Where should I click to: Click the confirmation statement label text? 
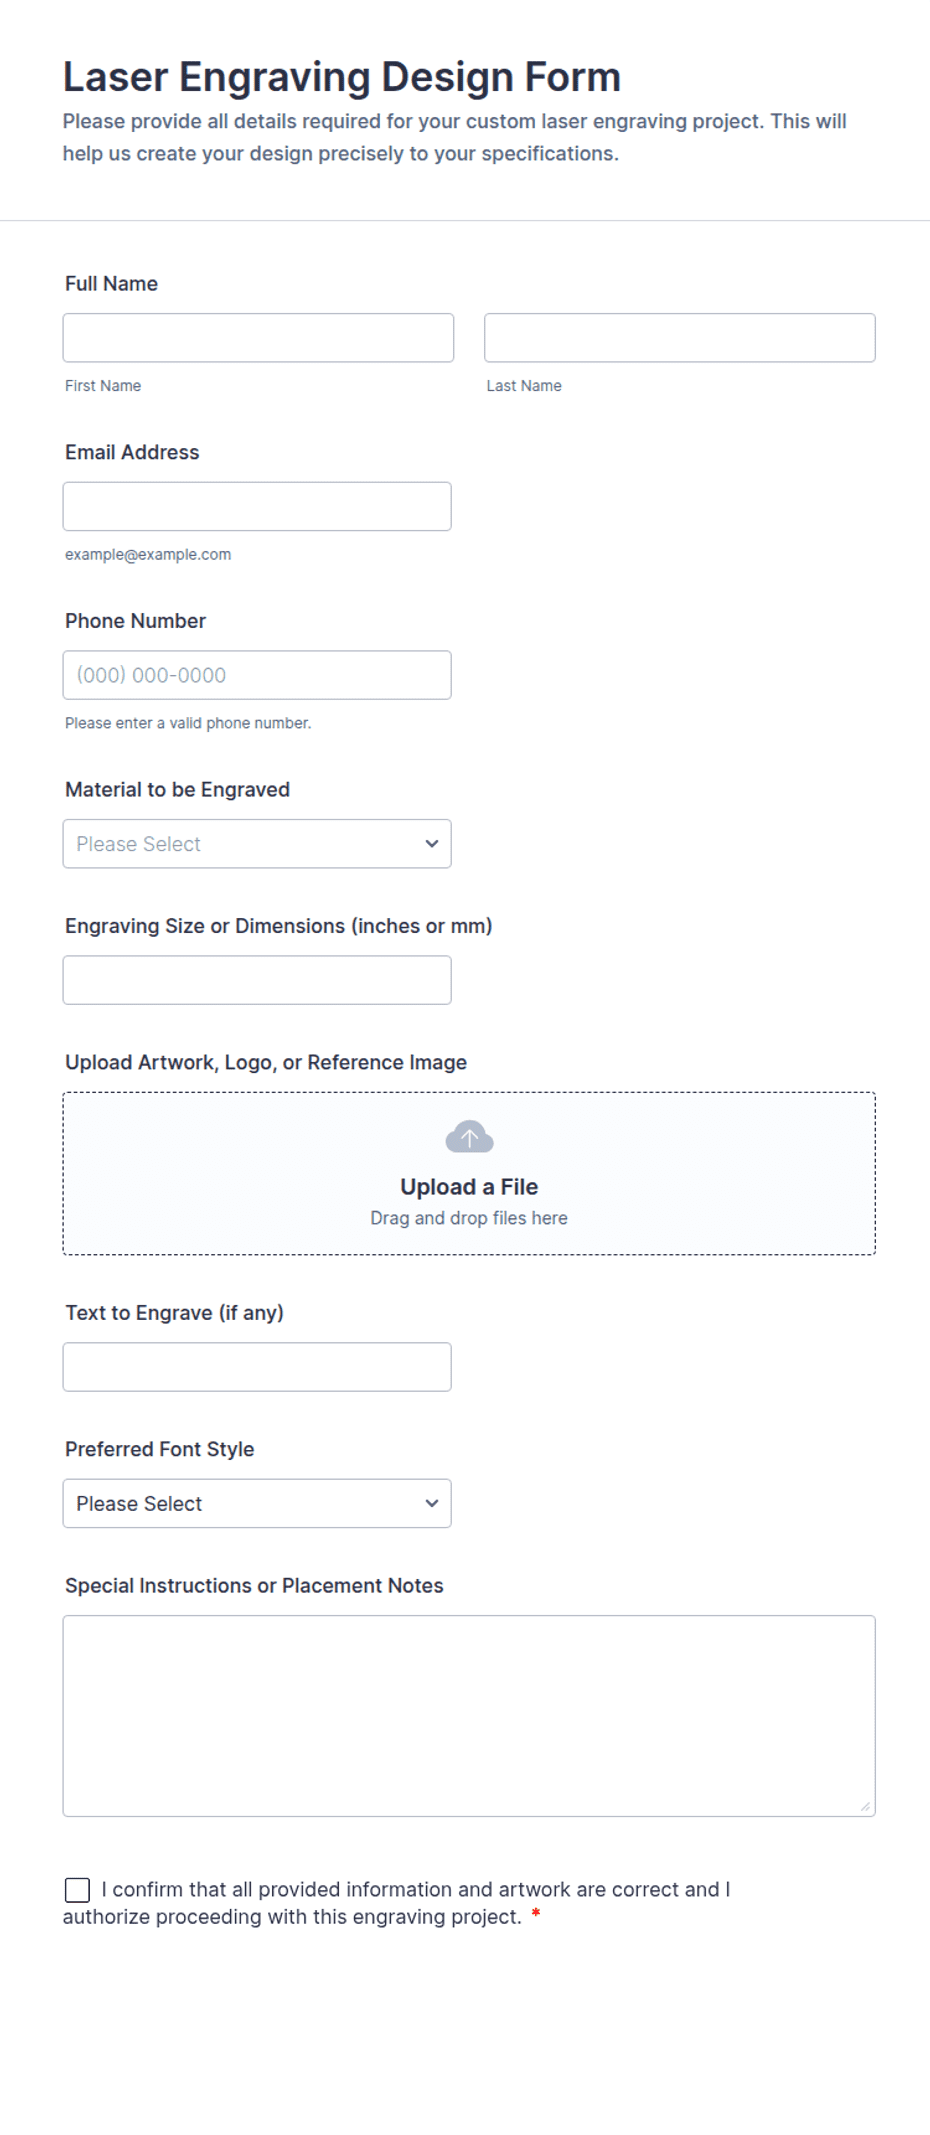(397, 1903)
